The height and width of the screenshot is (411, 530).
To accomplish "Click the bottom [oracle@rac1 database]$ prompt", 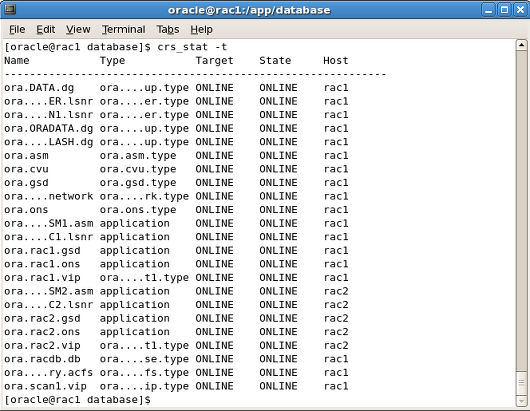I will [x=77, y=400].
